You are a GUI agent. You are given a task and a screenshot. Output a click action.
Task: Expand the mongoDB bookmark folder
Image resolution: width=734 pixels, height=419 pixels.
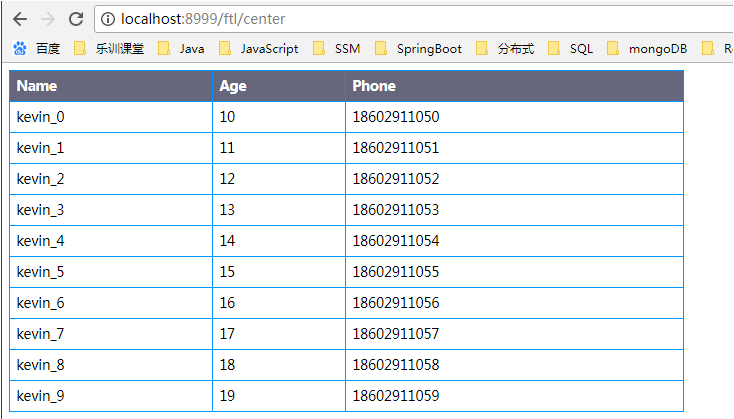[x=648, y=48]
